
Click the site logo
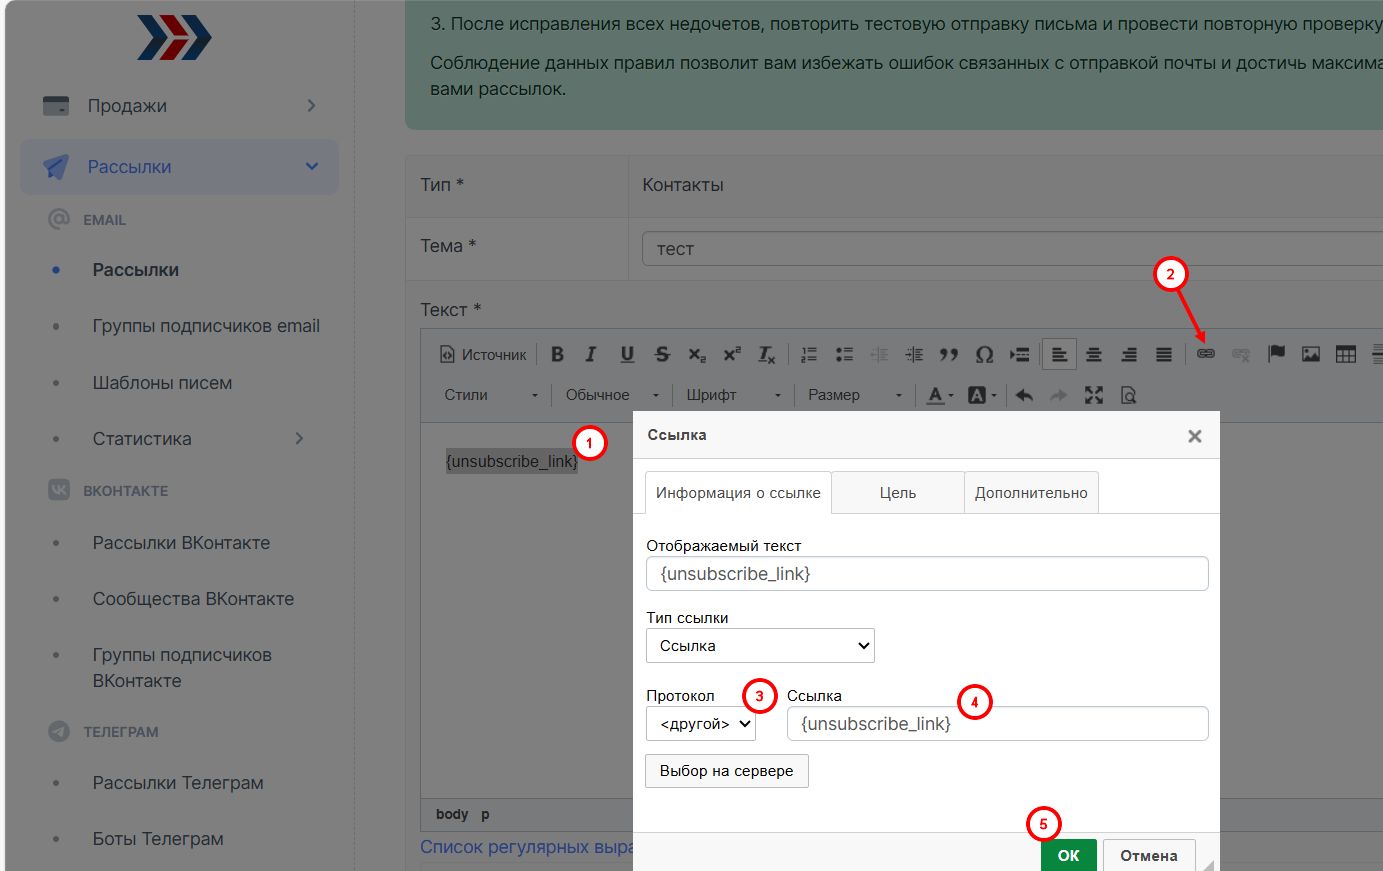[174, 37]
